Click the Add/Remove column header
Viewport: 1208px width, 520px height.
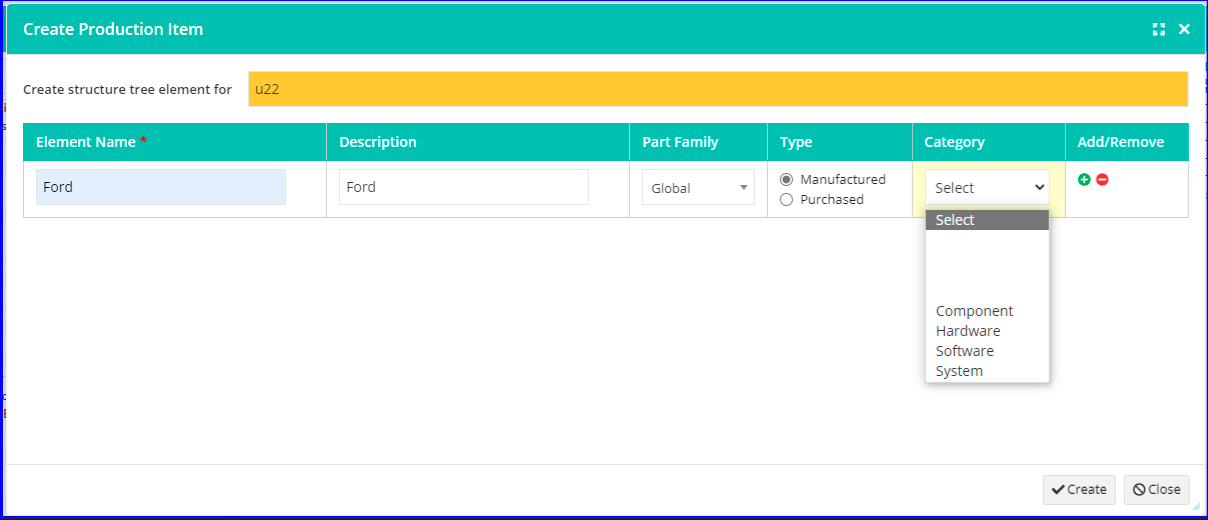pyautogui.click(x=1127, y=142)
